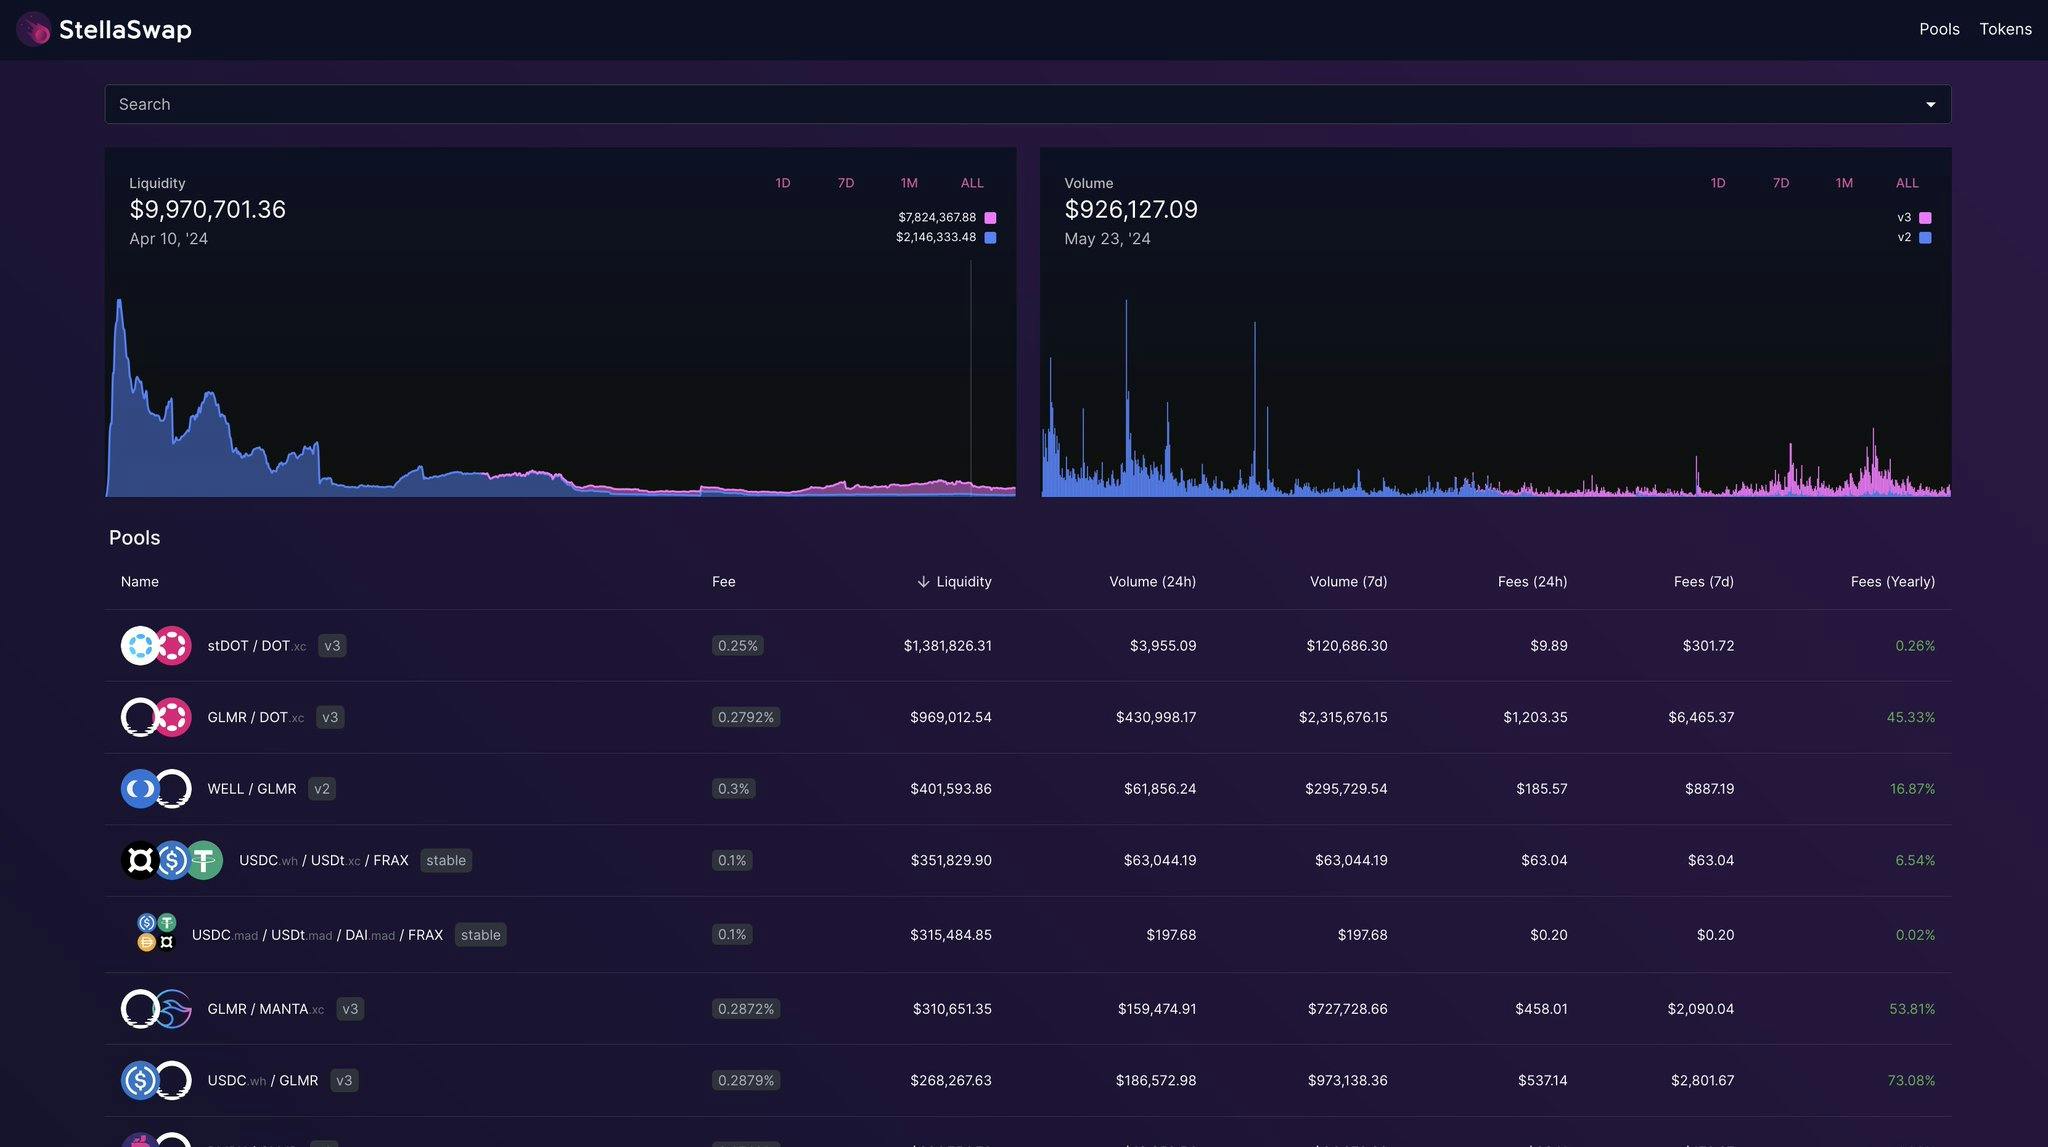The width and height of the screenshot is (2048, 1147).
Task: Click 7d volume value $727,728.66
Action: tap(1348, 1009)
